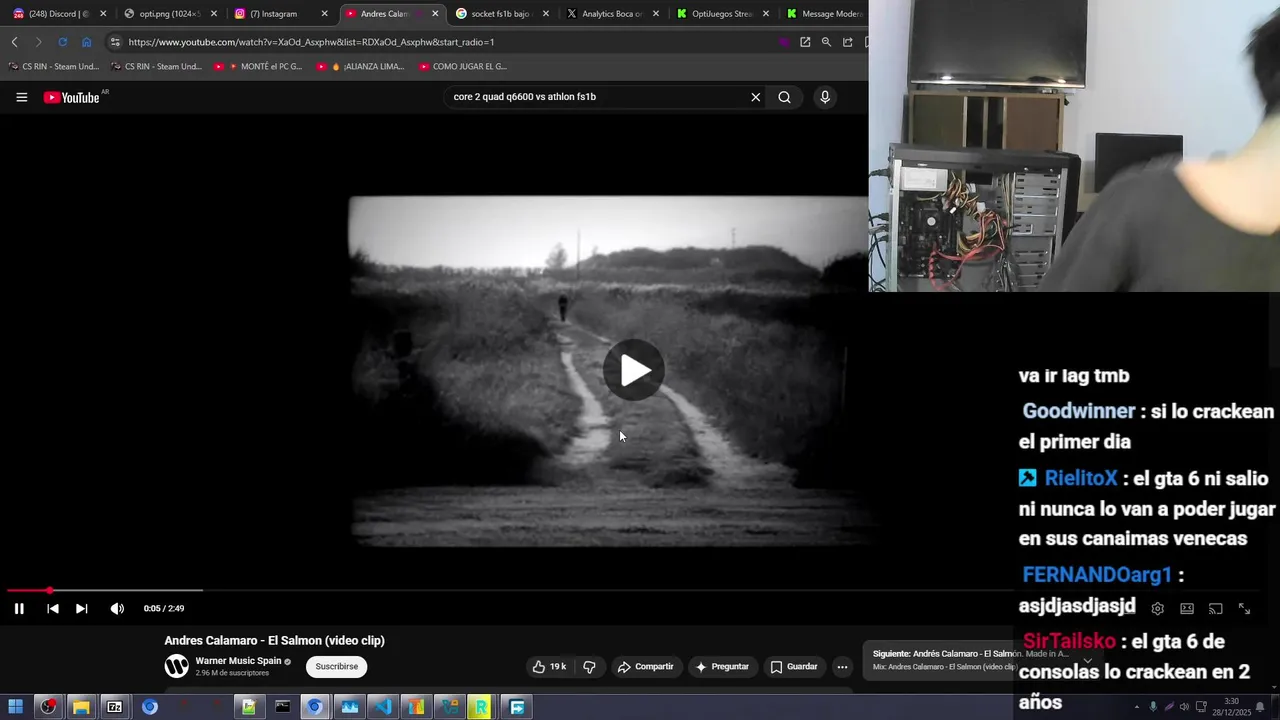This screenshot has height=720, width=1280.
Task: Open the page in app icon
Action: coord(805,42)
